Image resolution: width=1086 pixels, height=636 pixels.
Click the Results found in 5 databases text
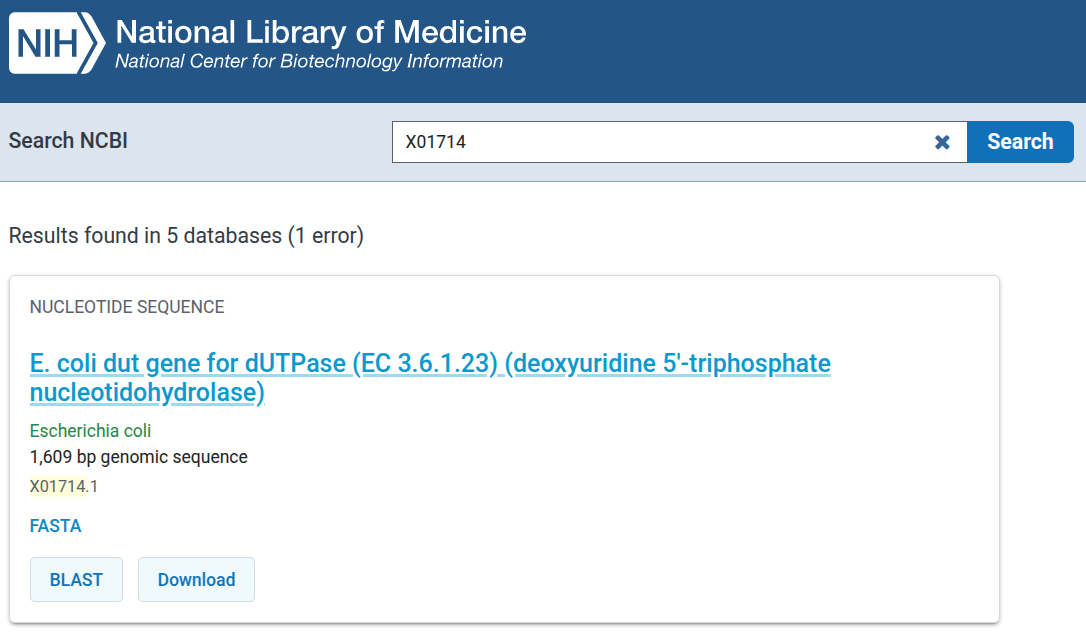click(x=145, y=236)
